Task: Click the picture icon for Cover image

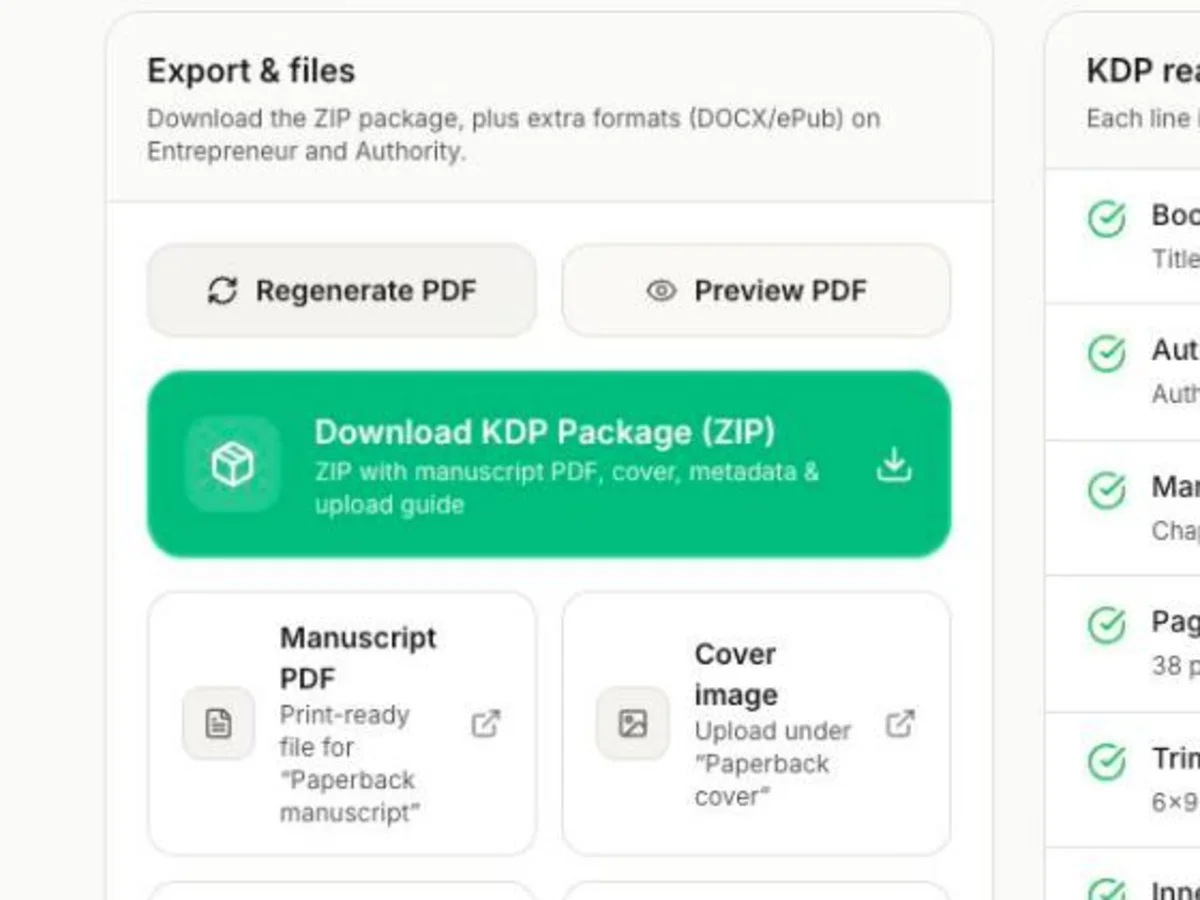Action: click(633, 723)
